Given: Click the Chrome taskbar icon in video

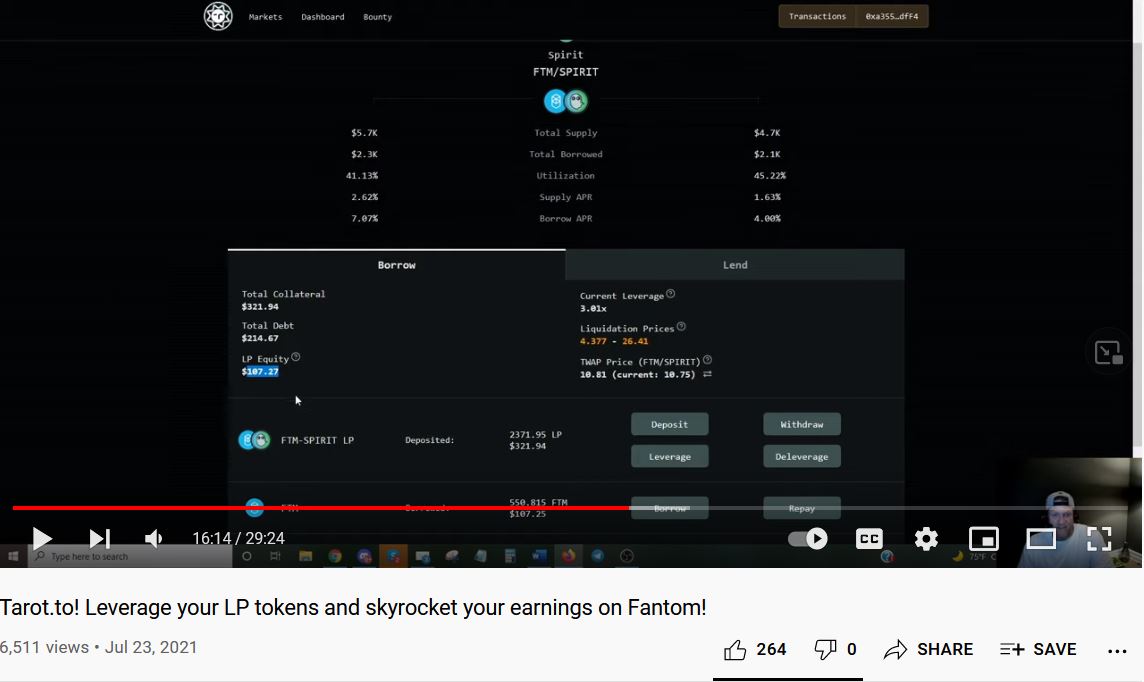Looking at the screenshot, I should 335,556.
